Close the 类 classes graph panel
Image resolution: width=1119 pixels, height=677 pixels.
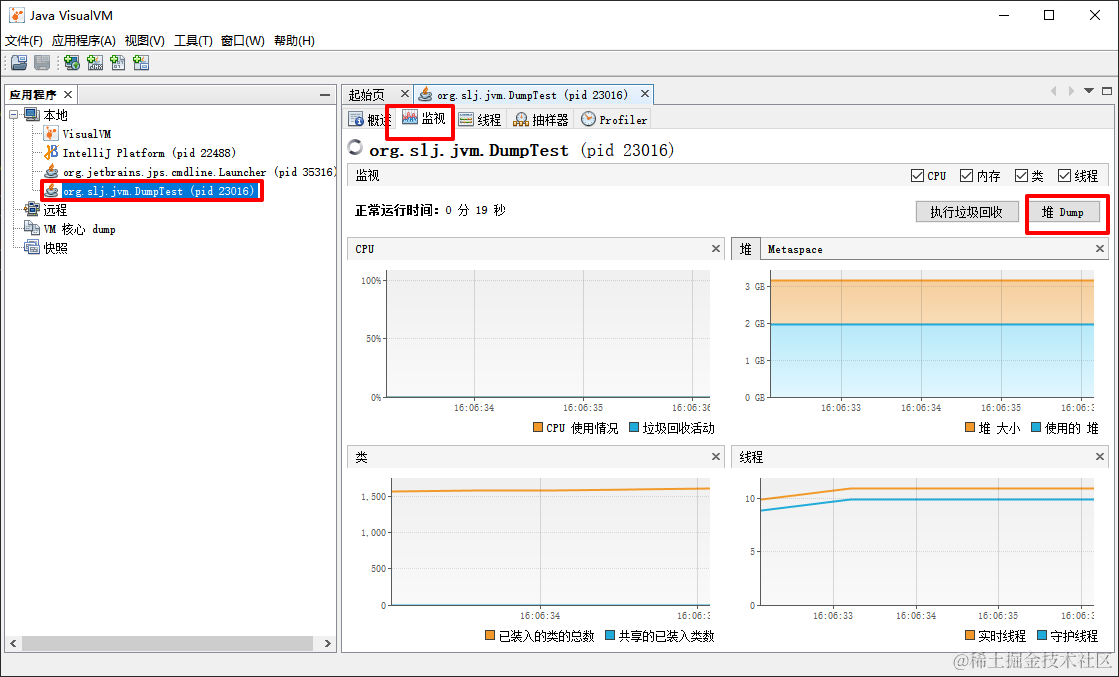[716, 457]
